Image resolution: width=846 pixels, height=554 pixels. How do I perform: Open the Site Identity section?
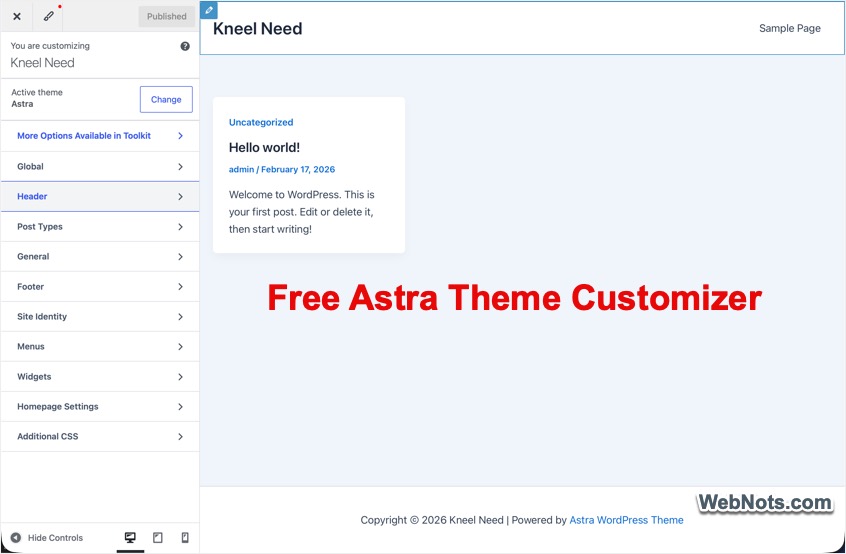tap(100, 317)
